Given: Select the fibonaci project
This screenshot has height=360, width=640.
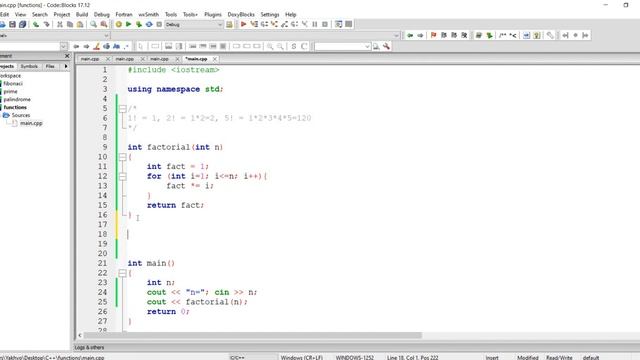Looking at the screenshot, I should (13, 84).
